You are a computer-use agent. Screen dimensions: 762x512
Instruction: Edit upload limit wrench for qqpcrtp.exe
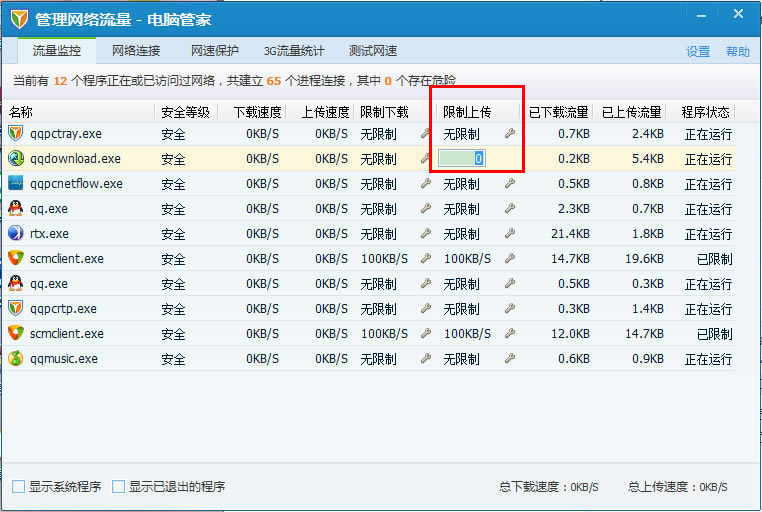(x=510, y=308)
